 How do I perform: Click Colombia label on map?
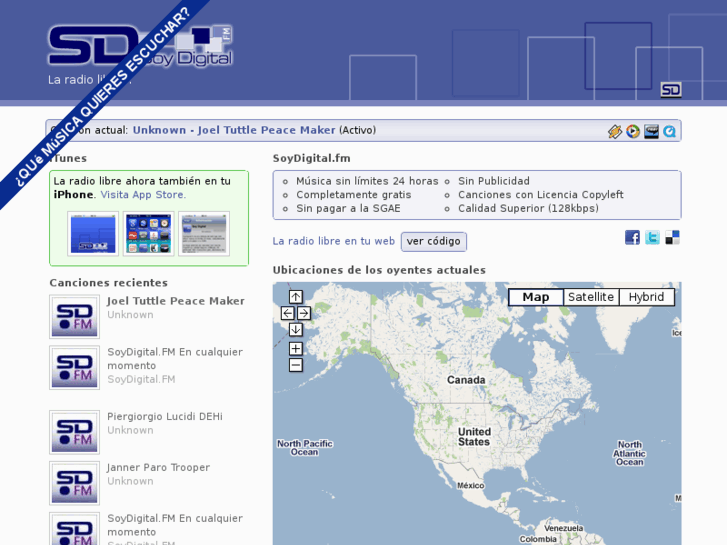[x=538, y=539]
